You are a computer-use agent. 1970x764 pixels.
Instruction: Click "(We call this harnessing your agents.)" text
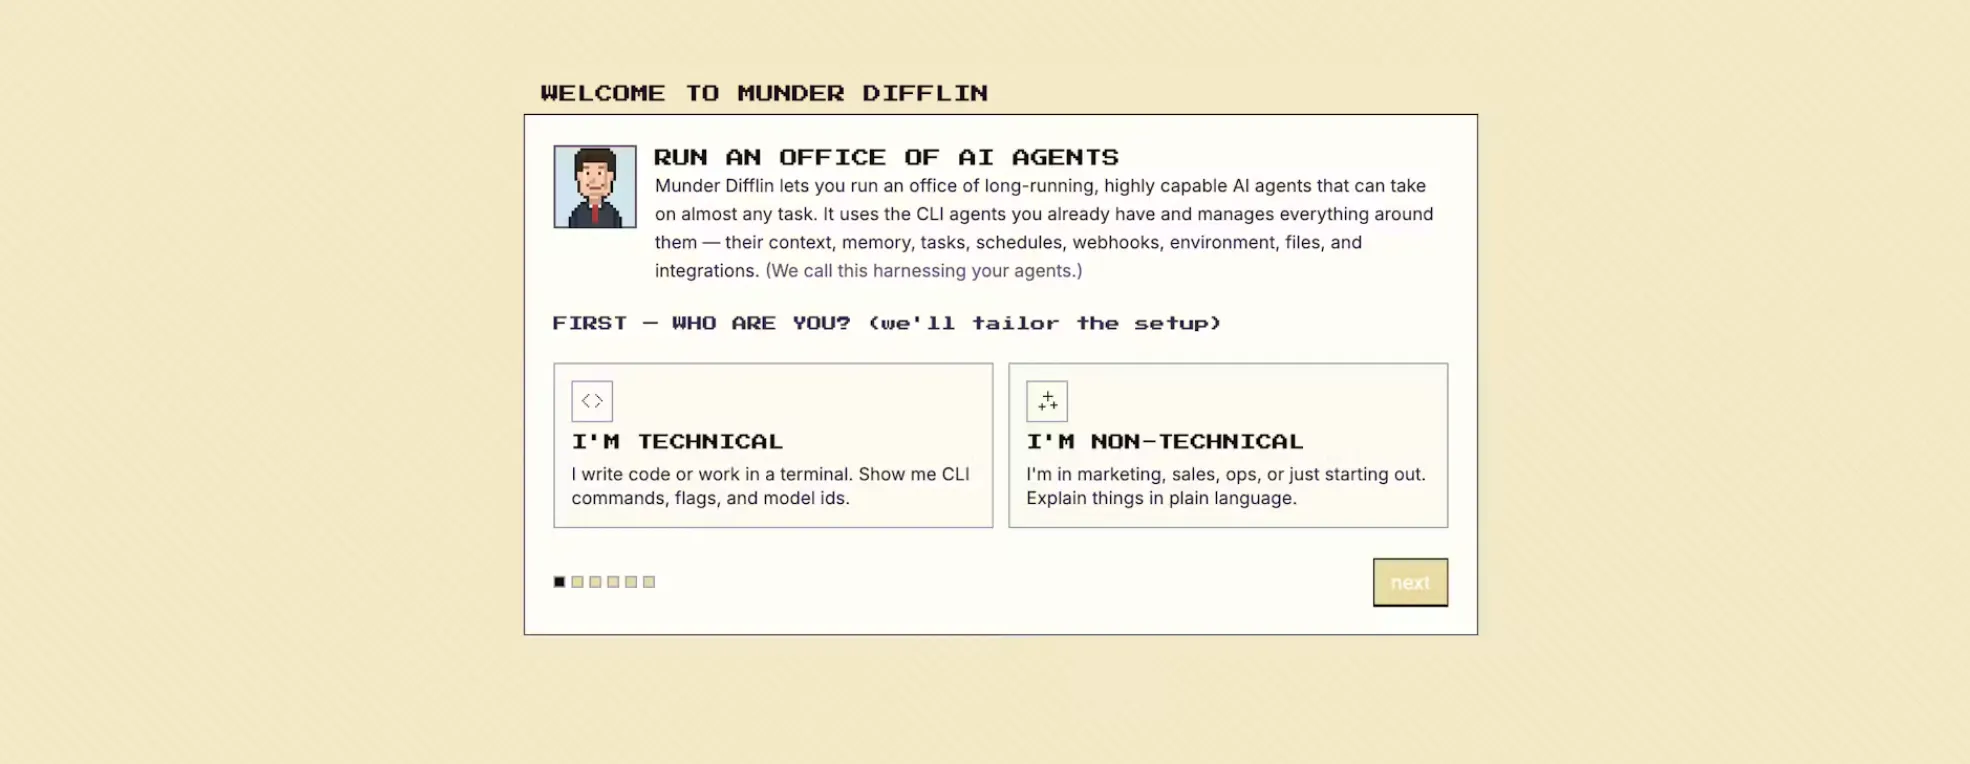(x=924, y=271)
